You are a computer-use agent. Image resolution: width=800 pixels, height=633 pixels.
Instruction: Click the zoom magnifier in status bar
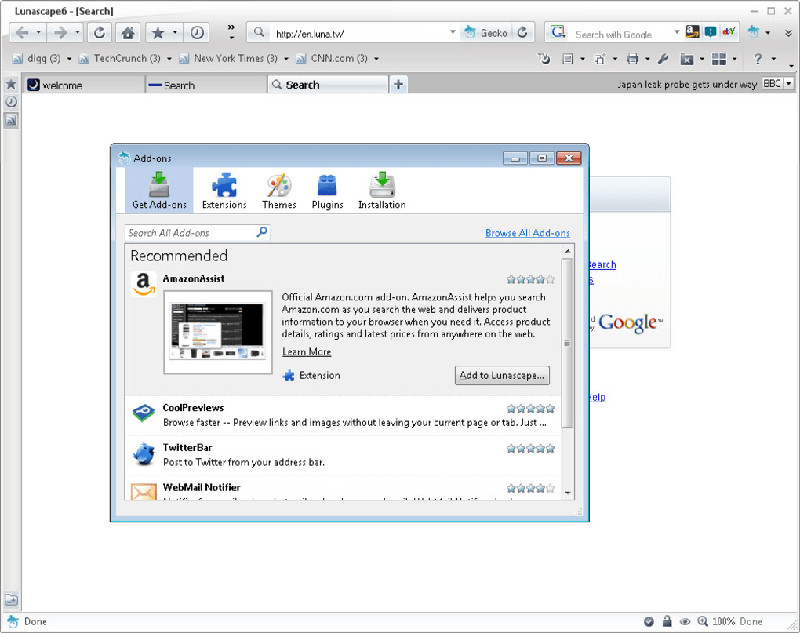[703, 621]
